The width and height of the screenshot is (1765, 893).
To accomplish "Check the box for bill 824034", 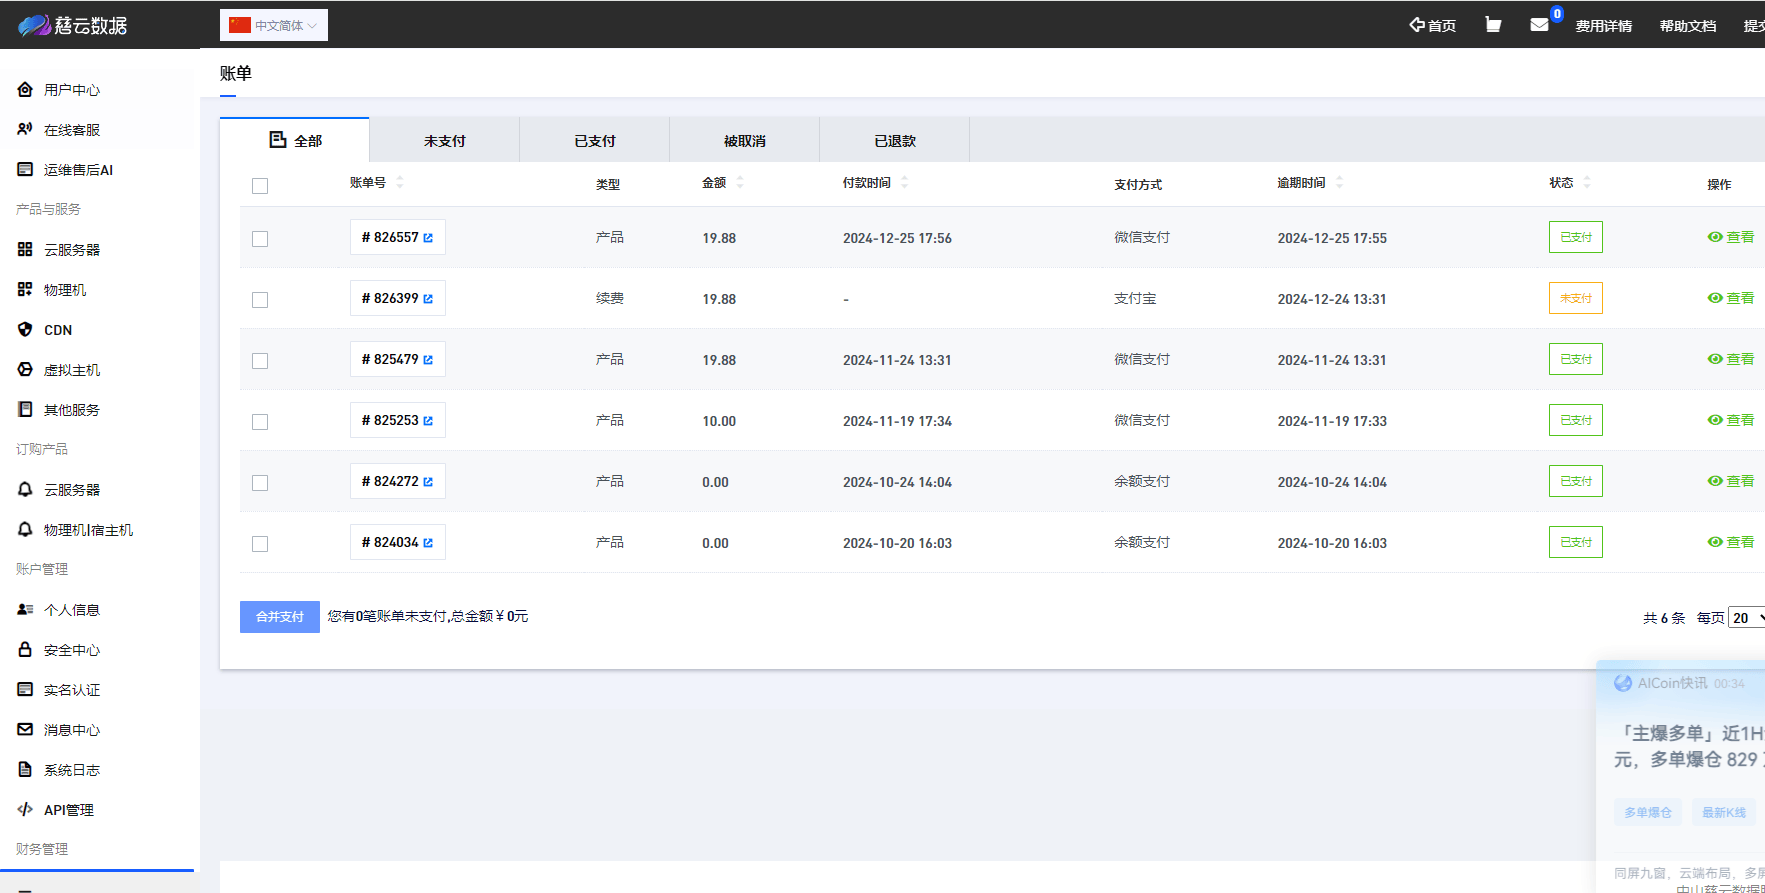I will pyautogui.click(x=260, y=544).
